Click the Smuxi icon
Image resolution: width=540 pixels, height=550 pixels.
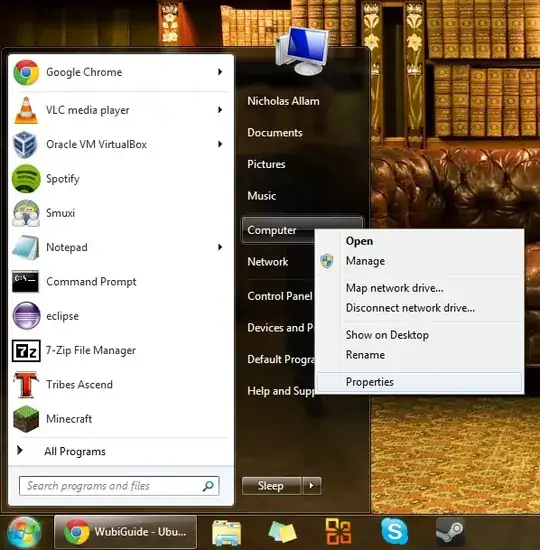[26, 213]
